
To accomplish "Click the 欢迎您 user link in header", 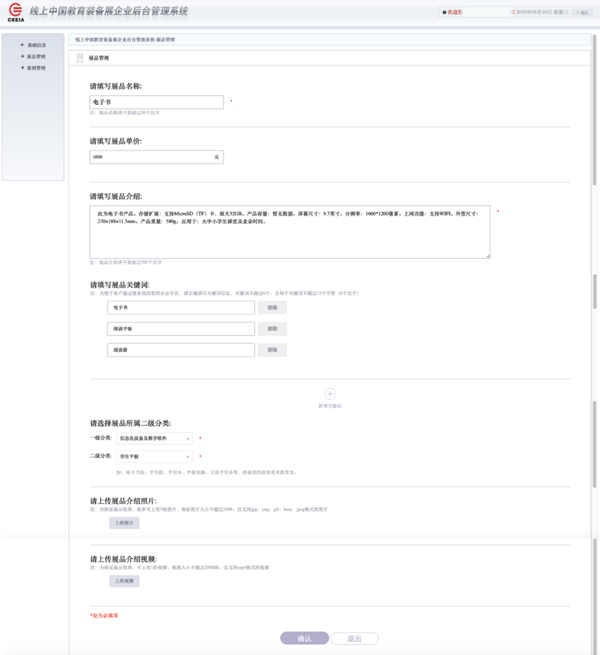I will [455, 12].
